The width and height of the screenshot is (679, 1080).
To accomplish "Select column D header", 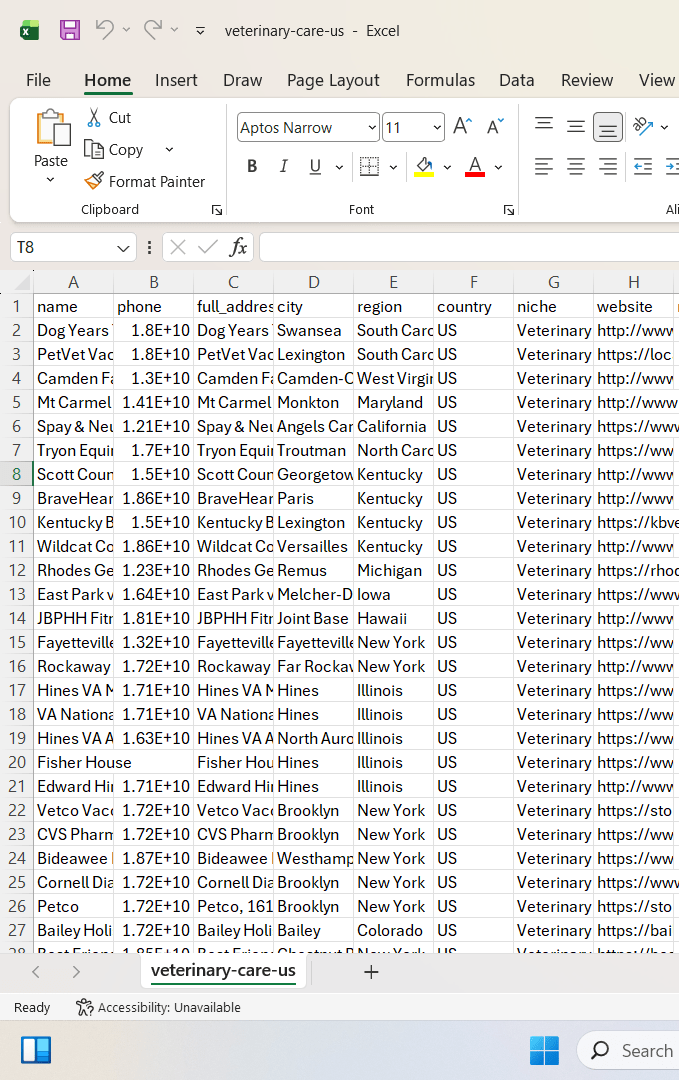I will pos(313,282).
